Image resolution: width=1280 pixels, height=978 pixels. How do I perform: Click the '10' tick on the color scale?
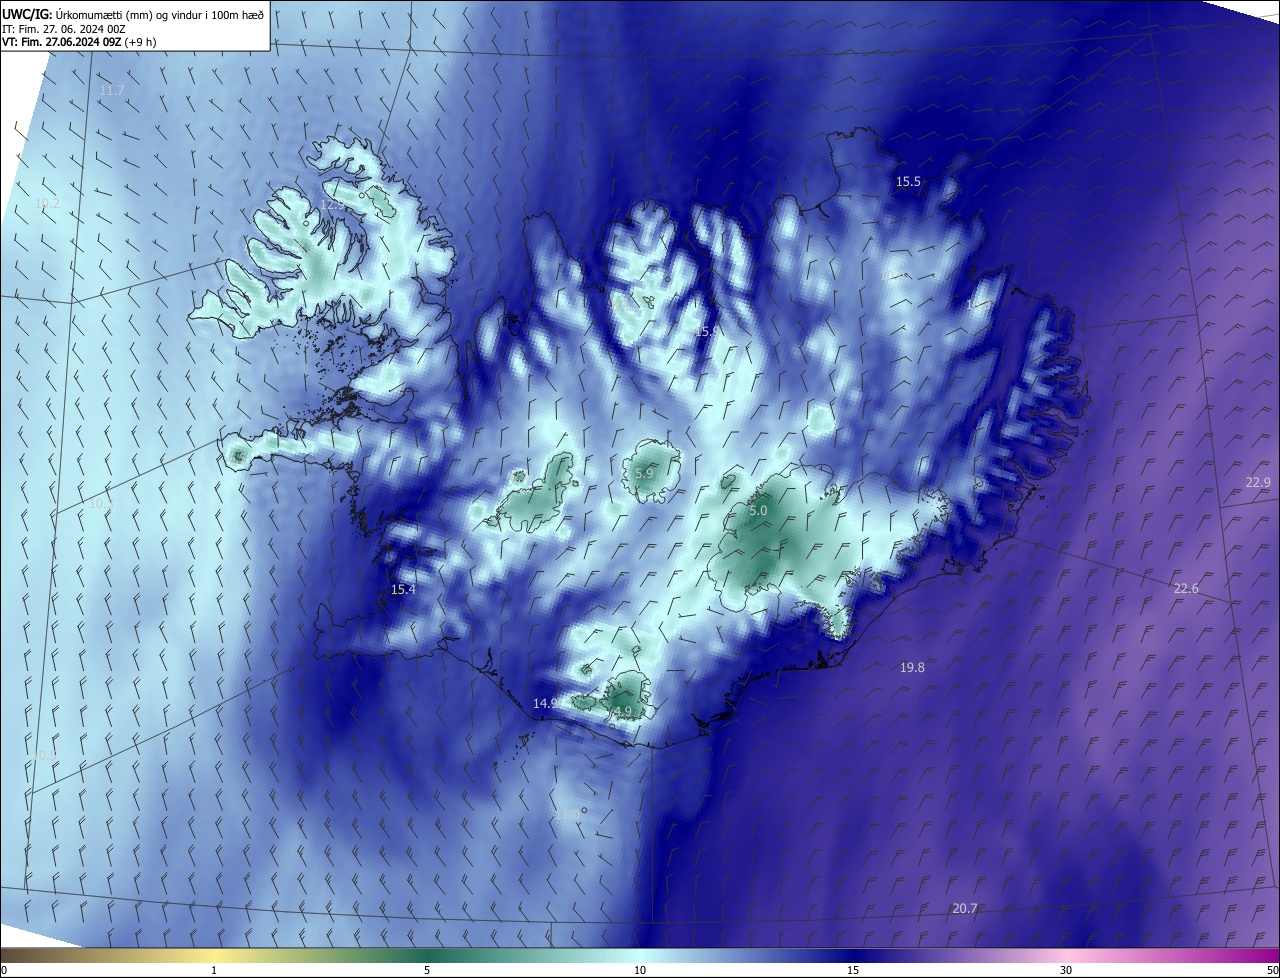click(640, 970)
